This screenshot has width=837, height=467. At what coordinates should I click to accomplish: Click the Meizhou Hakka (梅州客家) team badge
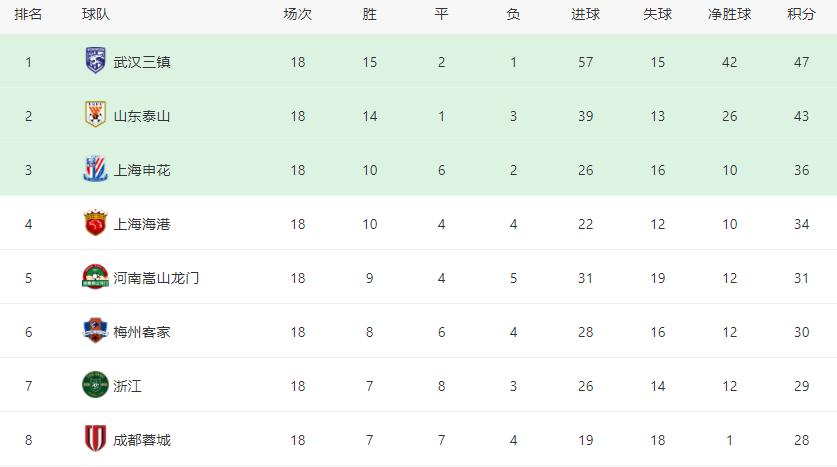click(x=95, y=331)
